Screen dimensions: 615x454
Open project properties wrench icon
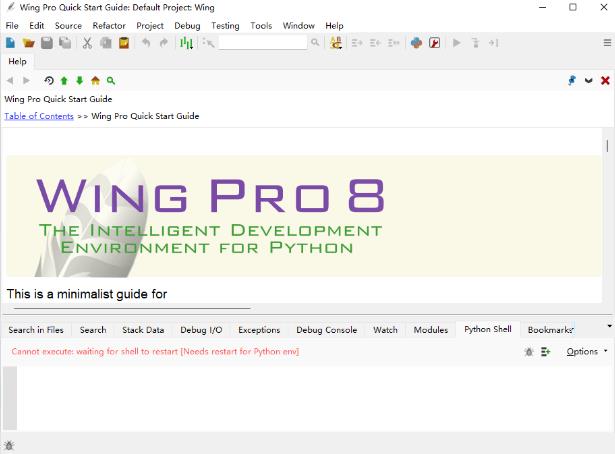pos(435,43)
